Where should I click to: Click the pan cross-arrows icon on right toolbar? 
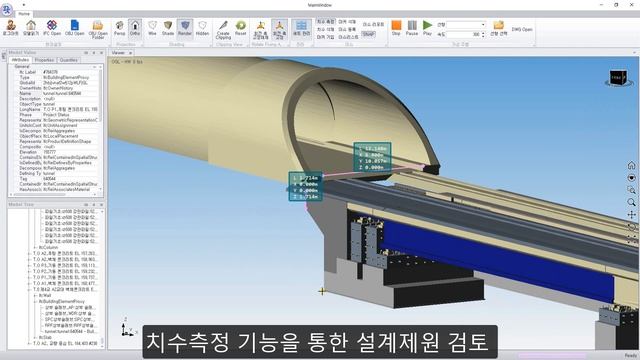click(x=631, y=214)
